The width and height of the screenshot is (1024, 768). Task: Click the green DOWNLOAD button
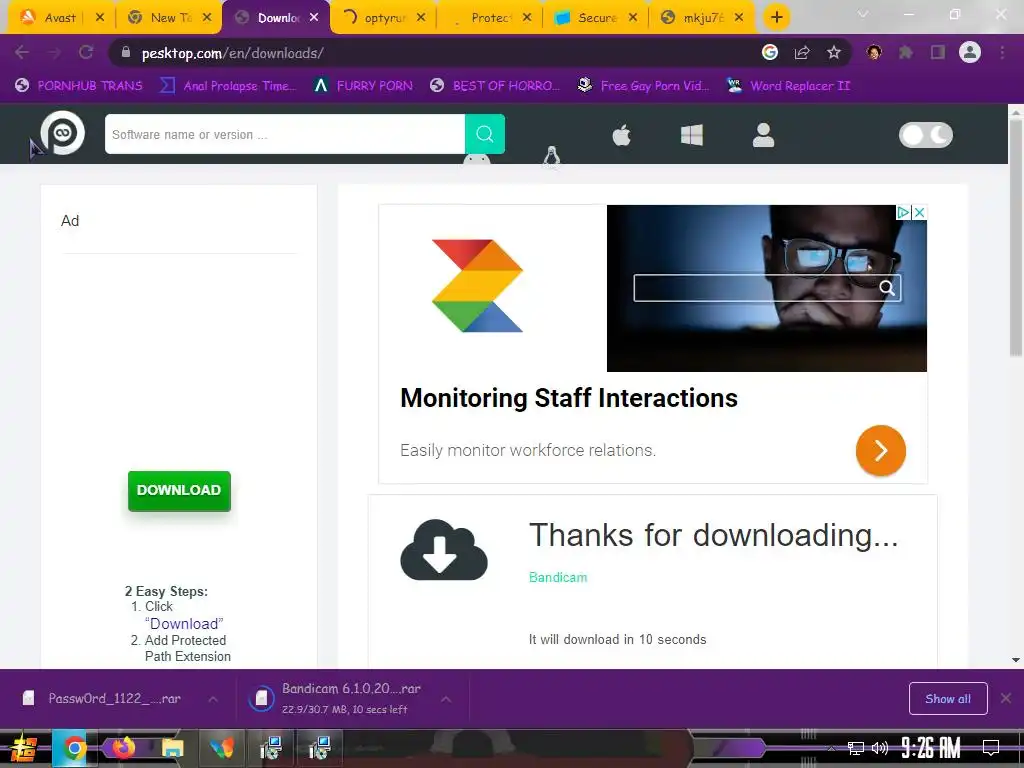click(x=179, y=490)
